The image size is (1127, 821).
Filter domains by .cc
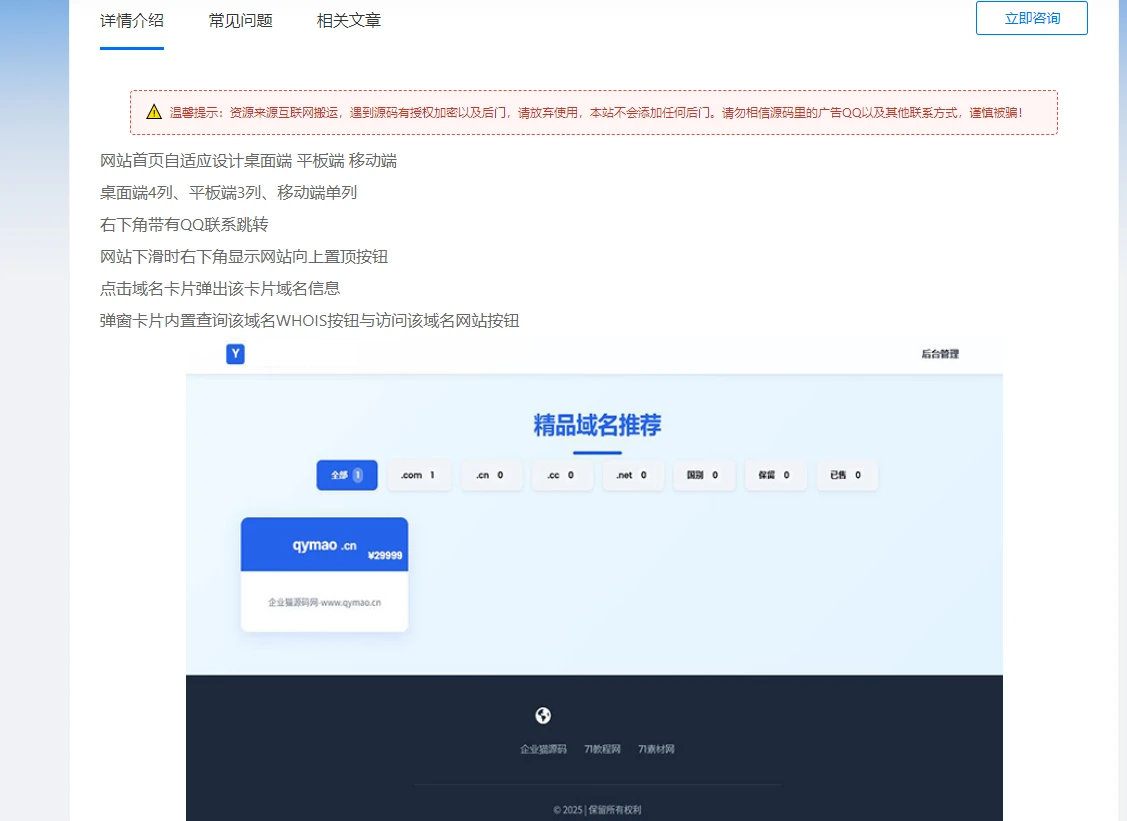(562, 475)
